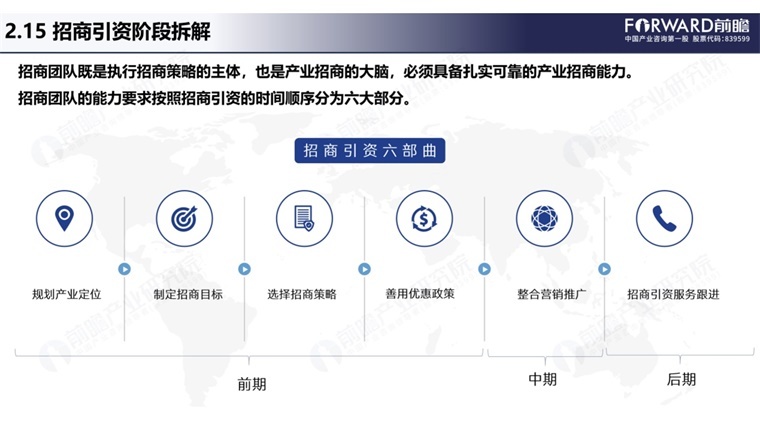The image size is (760, 427).
Task: Click the 股票代码:839599 text
Action: (721, 39)
